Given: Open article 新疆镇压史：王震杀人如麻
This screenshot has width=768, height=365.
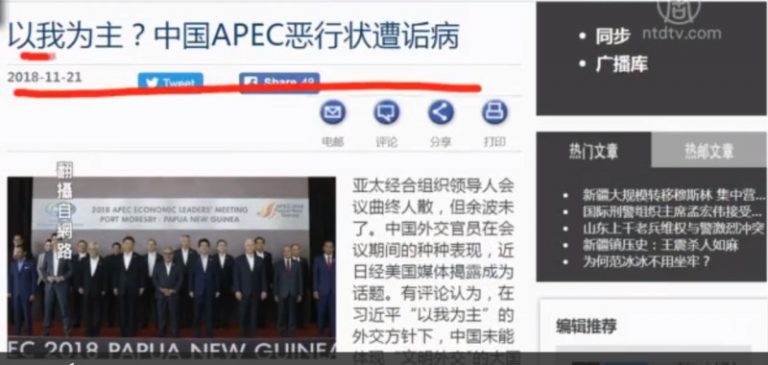Looking at the screenshot, I should [660, 245].
